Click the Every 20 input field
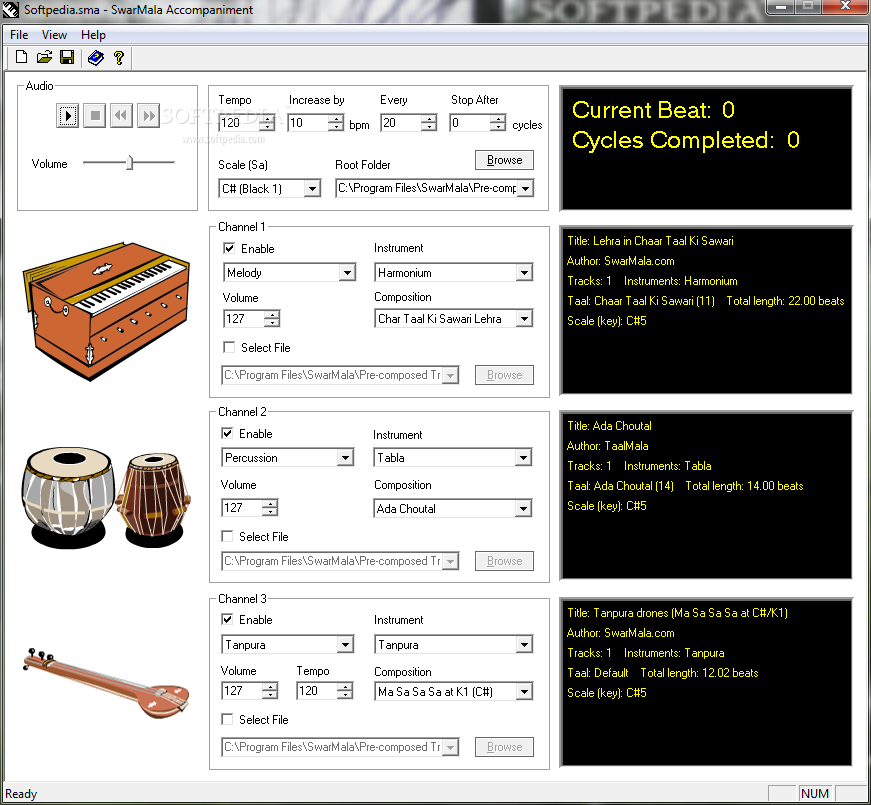 pyautogui.click(x=402, y=123)
